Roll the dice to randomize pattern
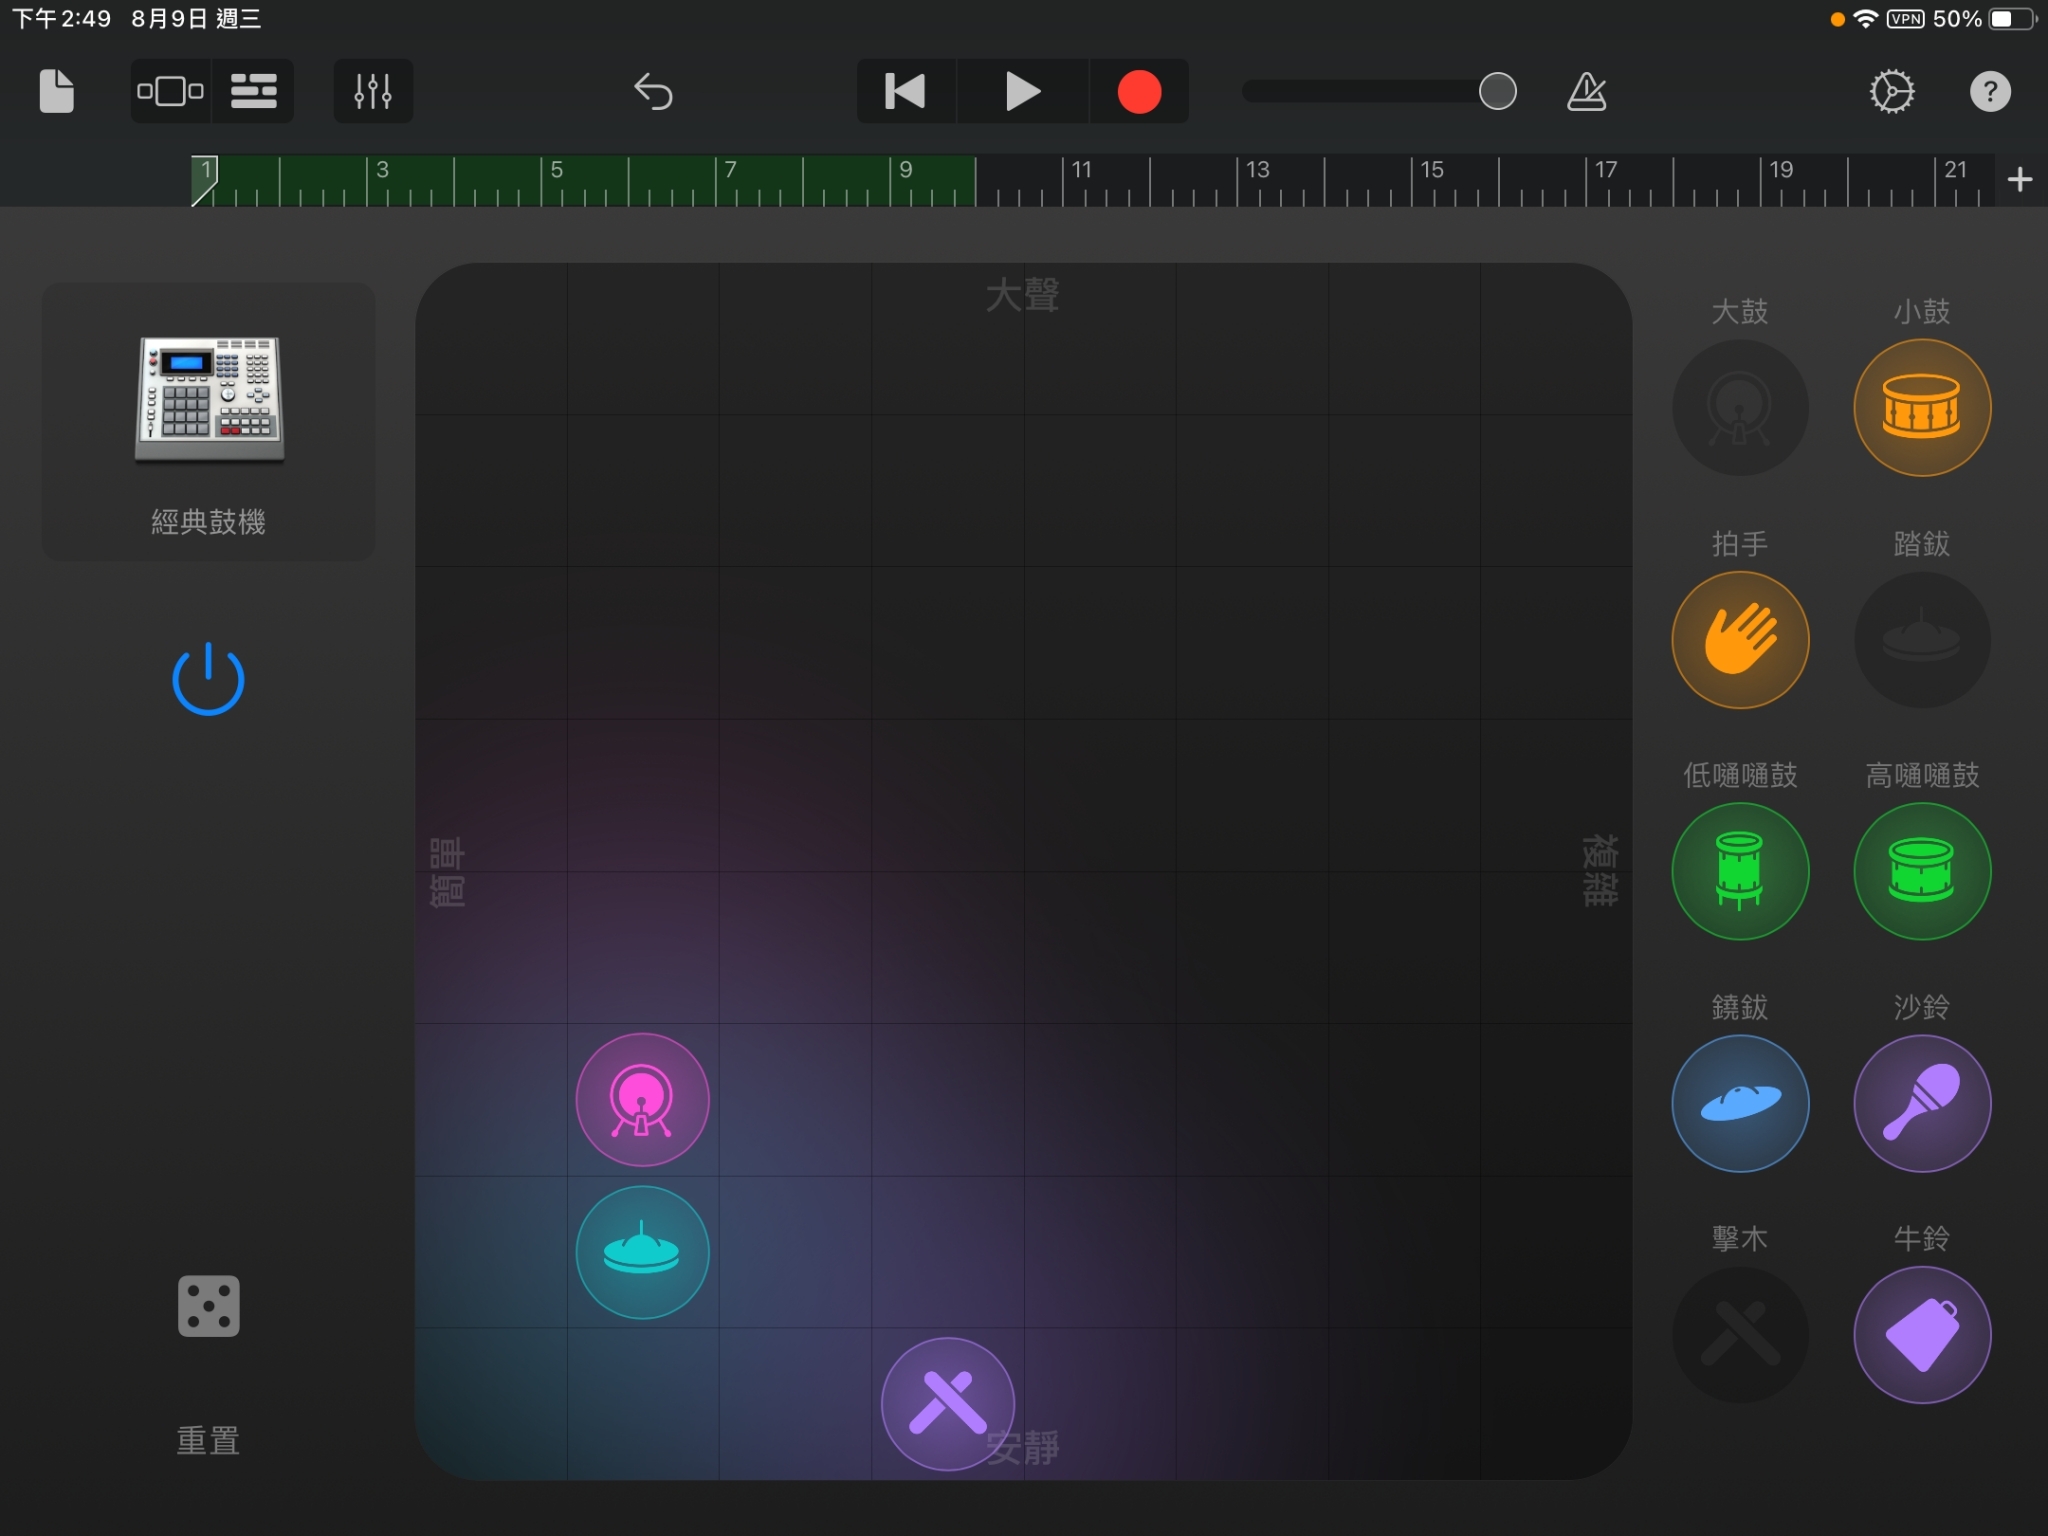This screenshot has height=1536, width=2048. [x=208, y=1306]
